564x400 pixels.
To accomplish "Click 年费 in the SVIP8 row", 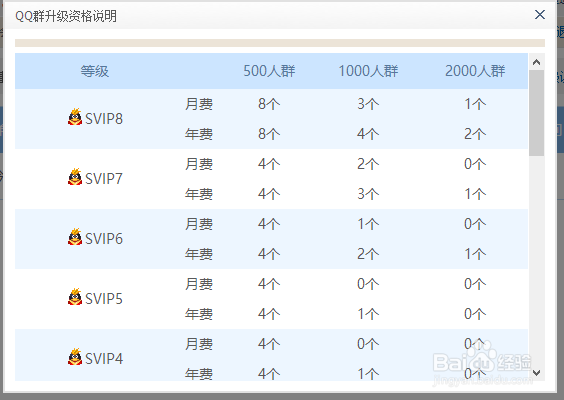I will (199, 134).
